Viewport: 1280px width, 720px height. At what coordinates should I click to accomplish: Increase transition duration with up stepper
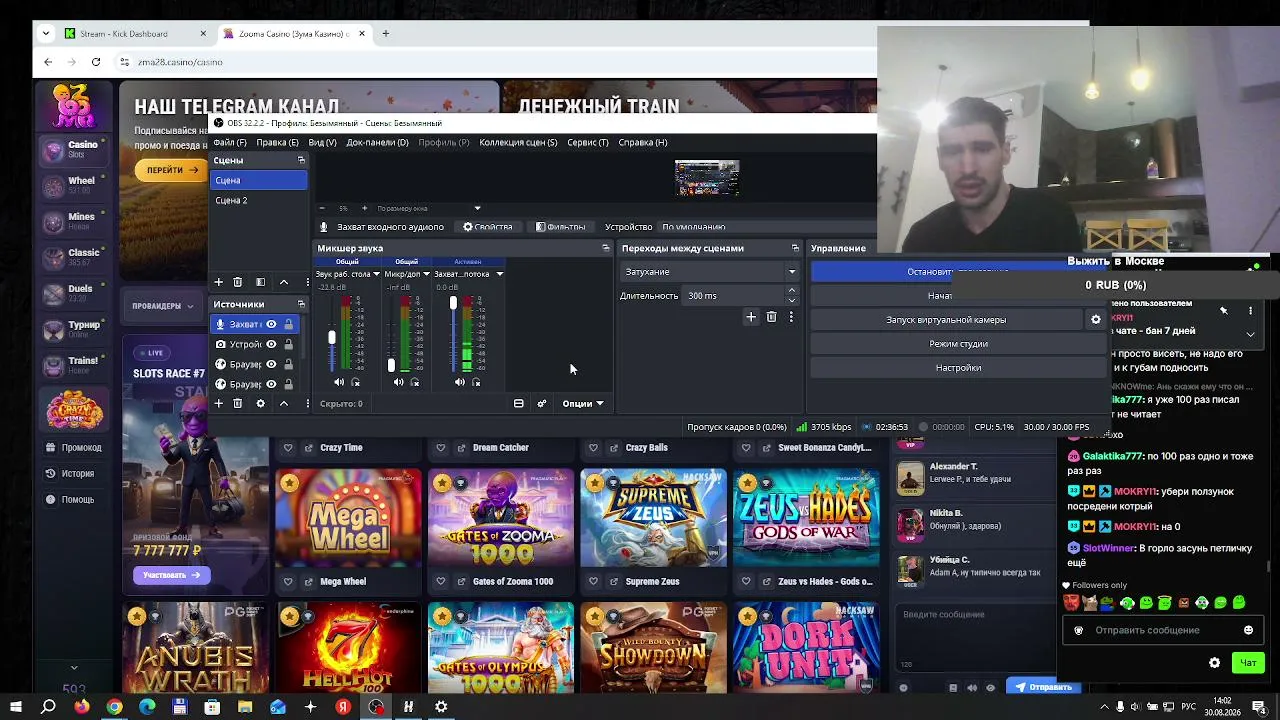pyautogui.click(x=792, y=291)
